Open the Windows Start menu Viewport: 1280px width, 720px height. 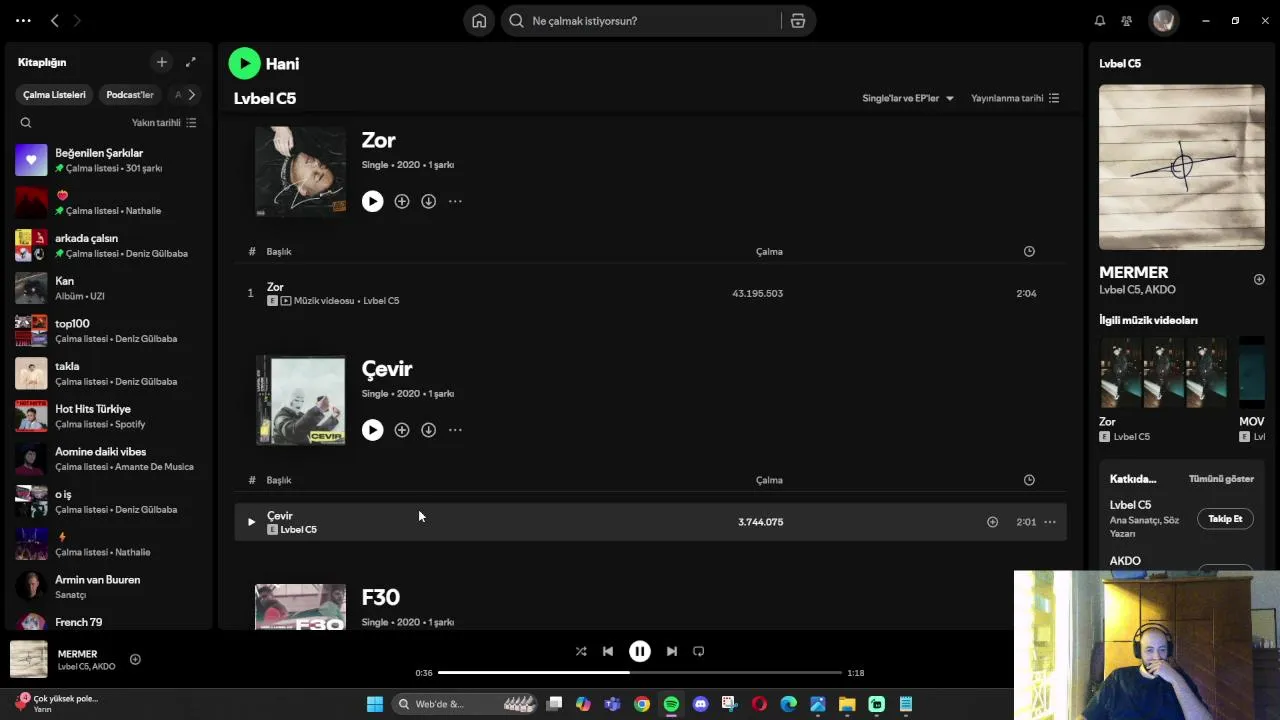click(375, 704)
